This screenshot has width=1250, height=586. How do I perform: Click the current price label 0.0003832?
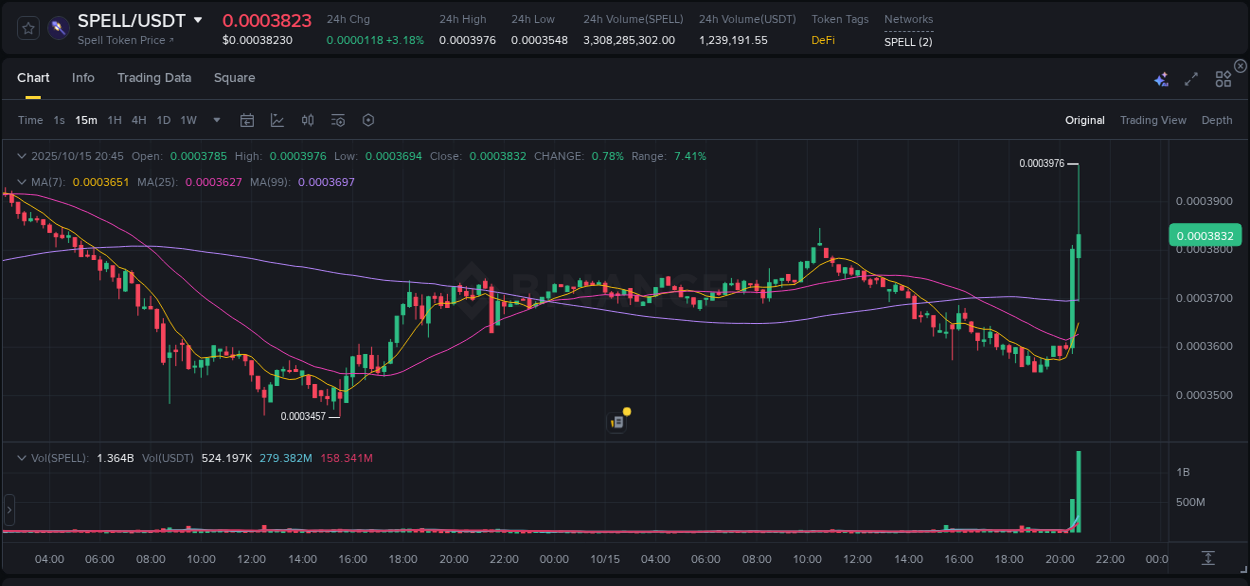pyautogui.click(x=1204, y=234)
